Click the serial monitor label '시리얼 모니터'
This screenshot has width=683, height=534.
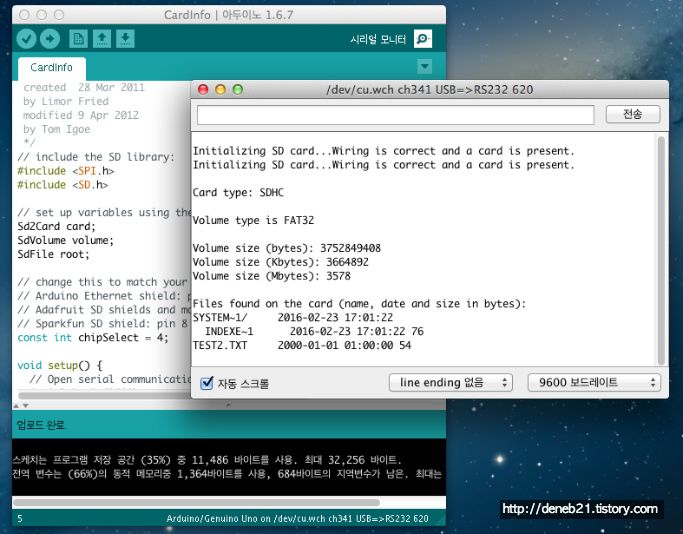coord(378,39)
